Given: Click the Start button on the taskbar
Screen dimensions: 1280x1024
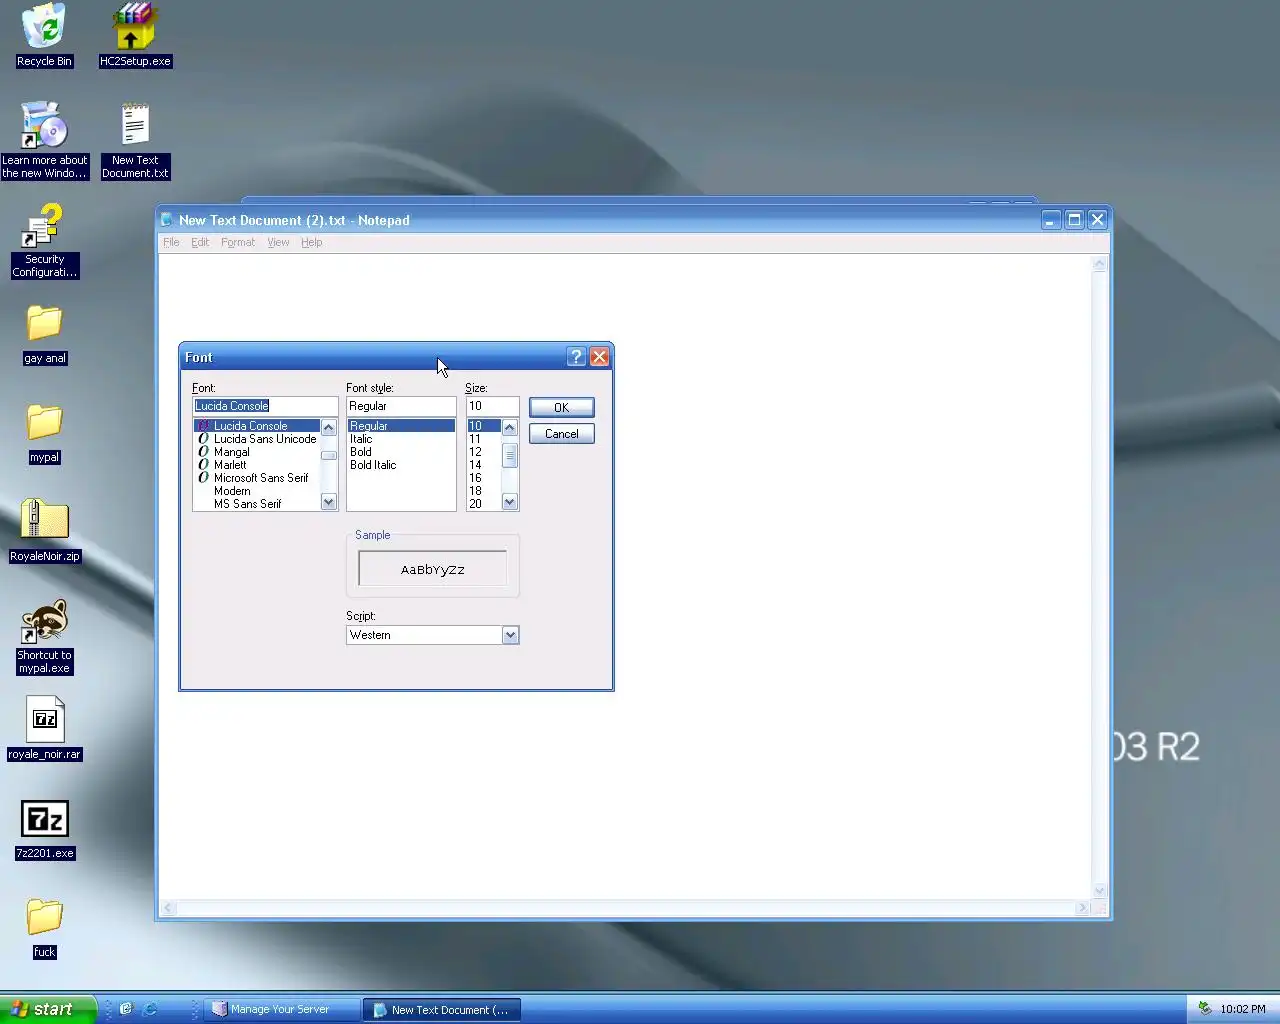Looking at the screenshot, I should pos(48,1009).
